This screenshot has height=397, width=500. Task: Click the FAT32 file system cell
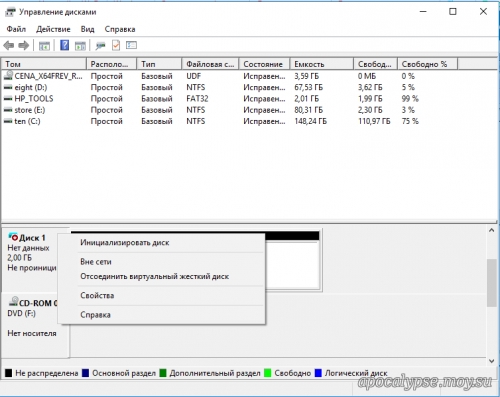pyautogui.click(x=197, y=99)
